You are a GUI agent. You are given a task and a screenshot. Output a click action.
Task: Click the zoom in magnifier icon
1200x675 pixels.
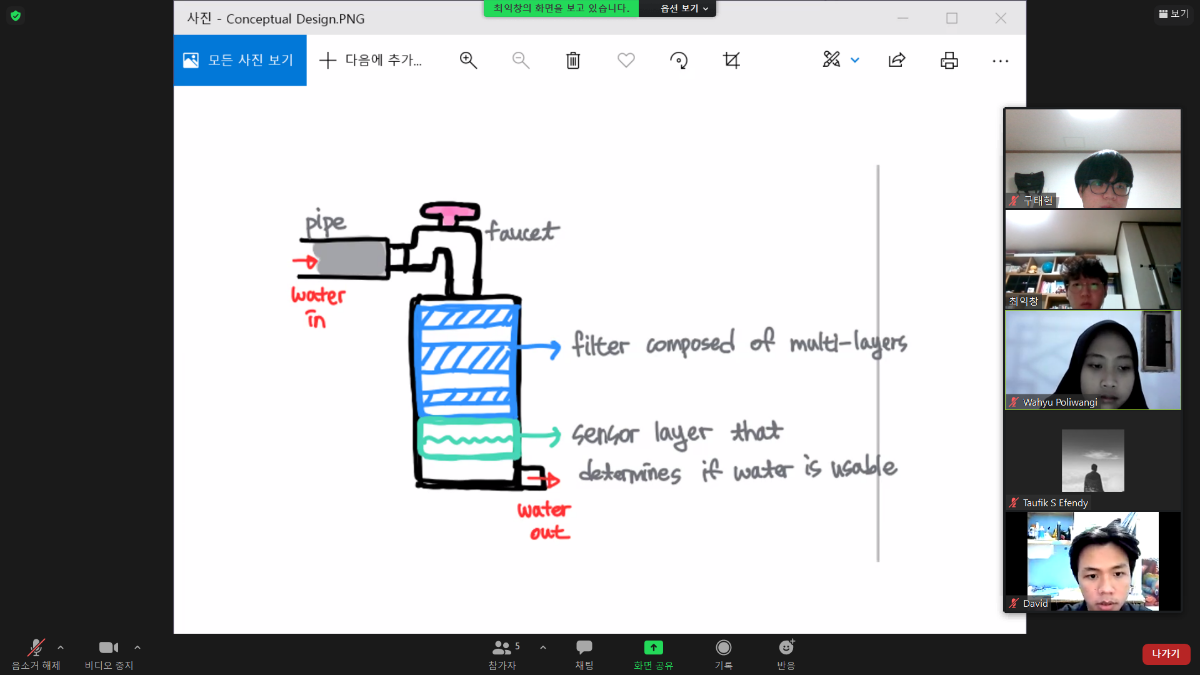pyautogui.click(x=468, y=60)
